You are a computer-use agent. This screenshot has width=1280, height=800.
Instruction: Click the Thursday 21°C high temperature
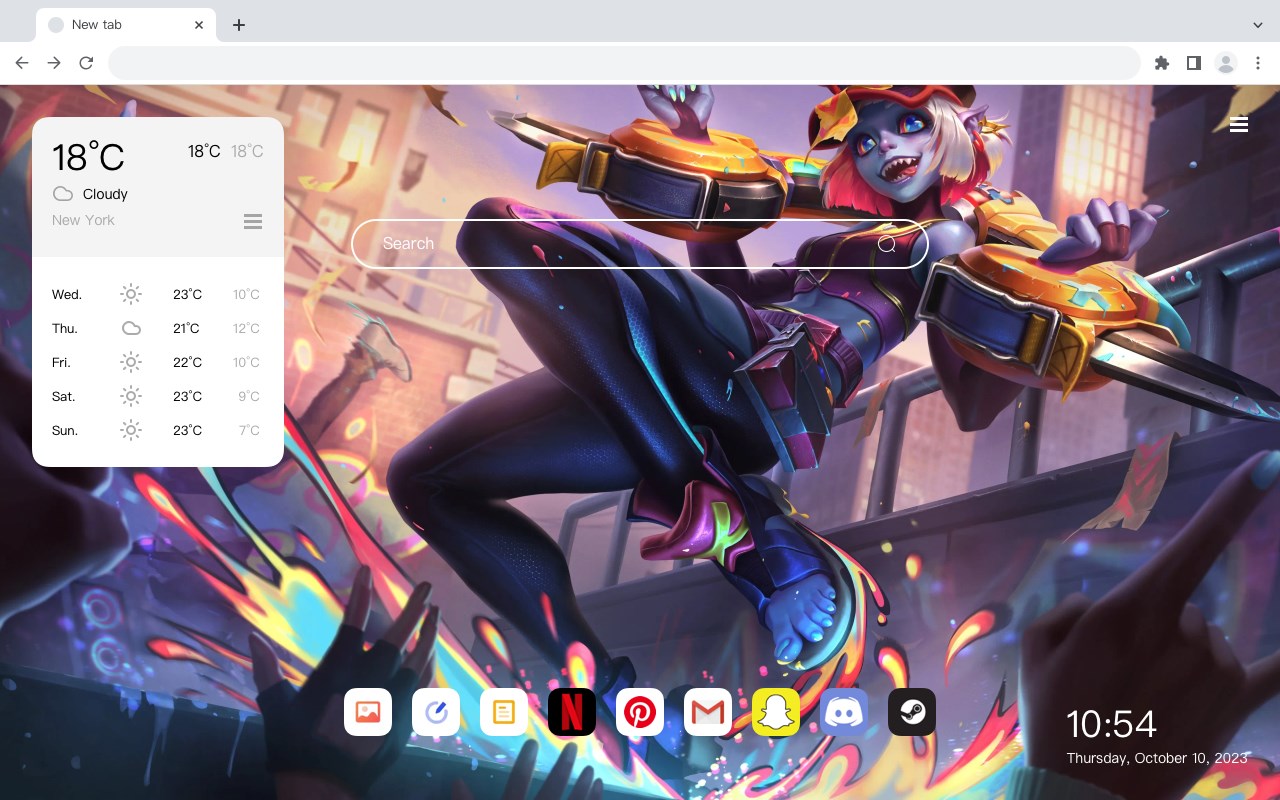186,328
